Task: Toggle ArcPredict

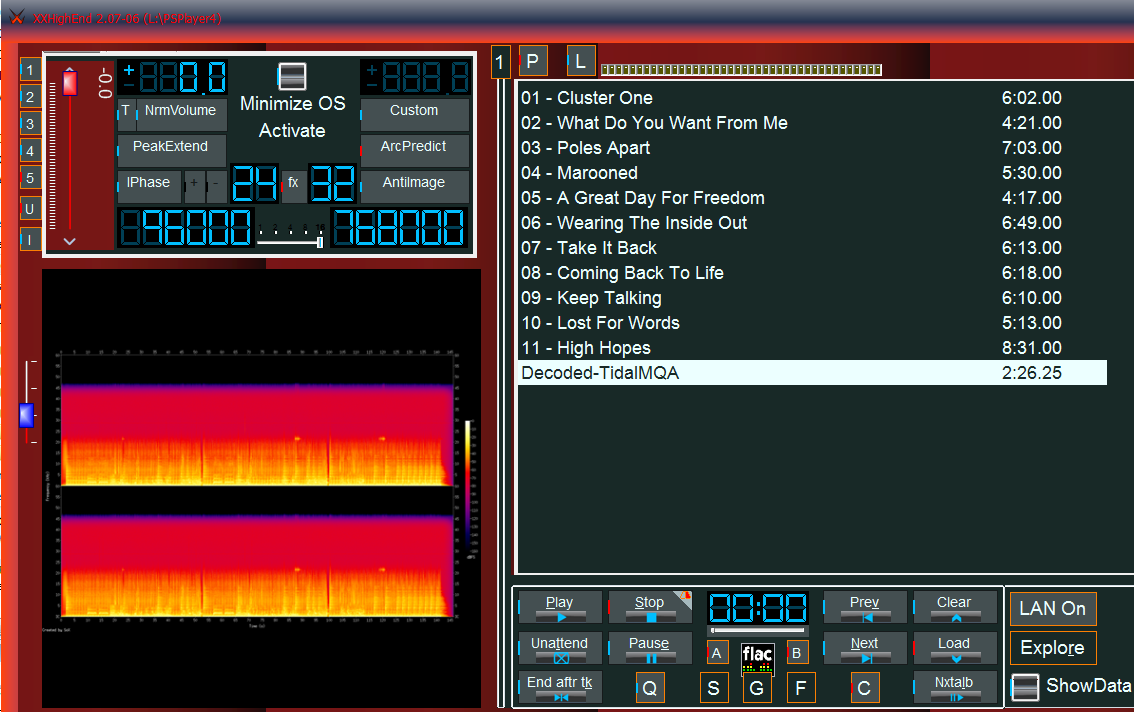Action: pos(414,150)
